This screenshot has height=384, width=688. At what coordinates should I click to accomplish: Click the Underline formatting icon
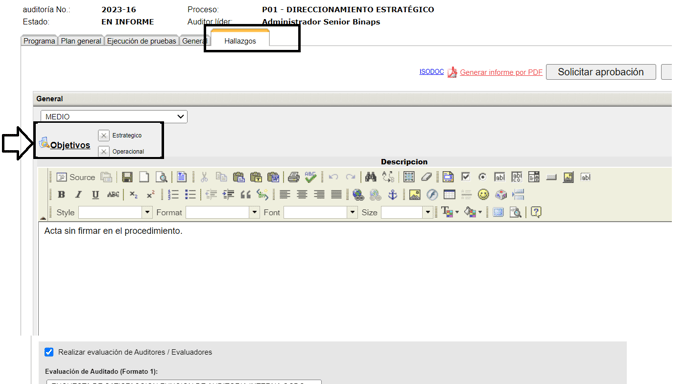click(x=95, y=194)
